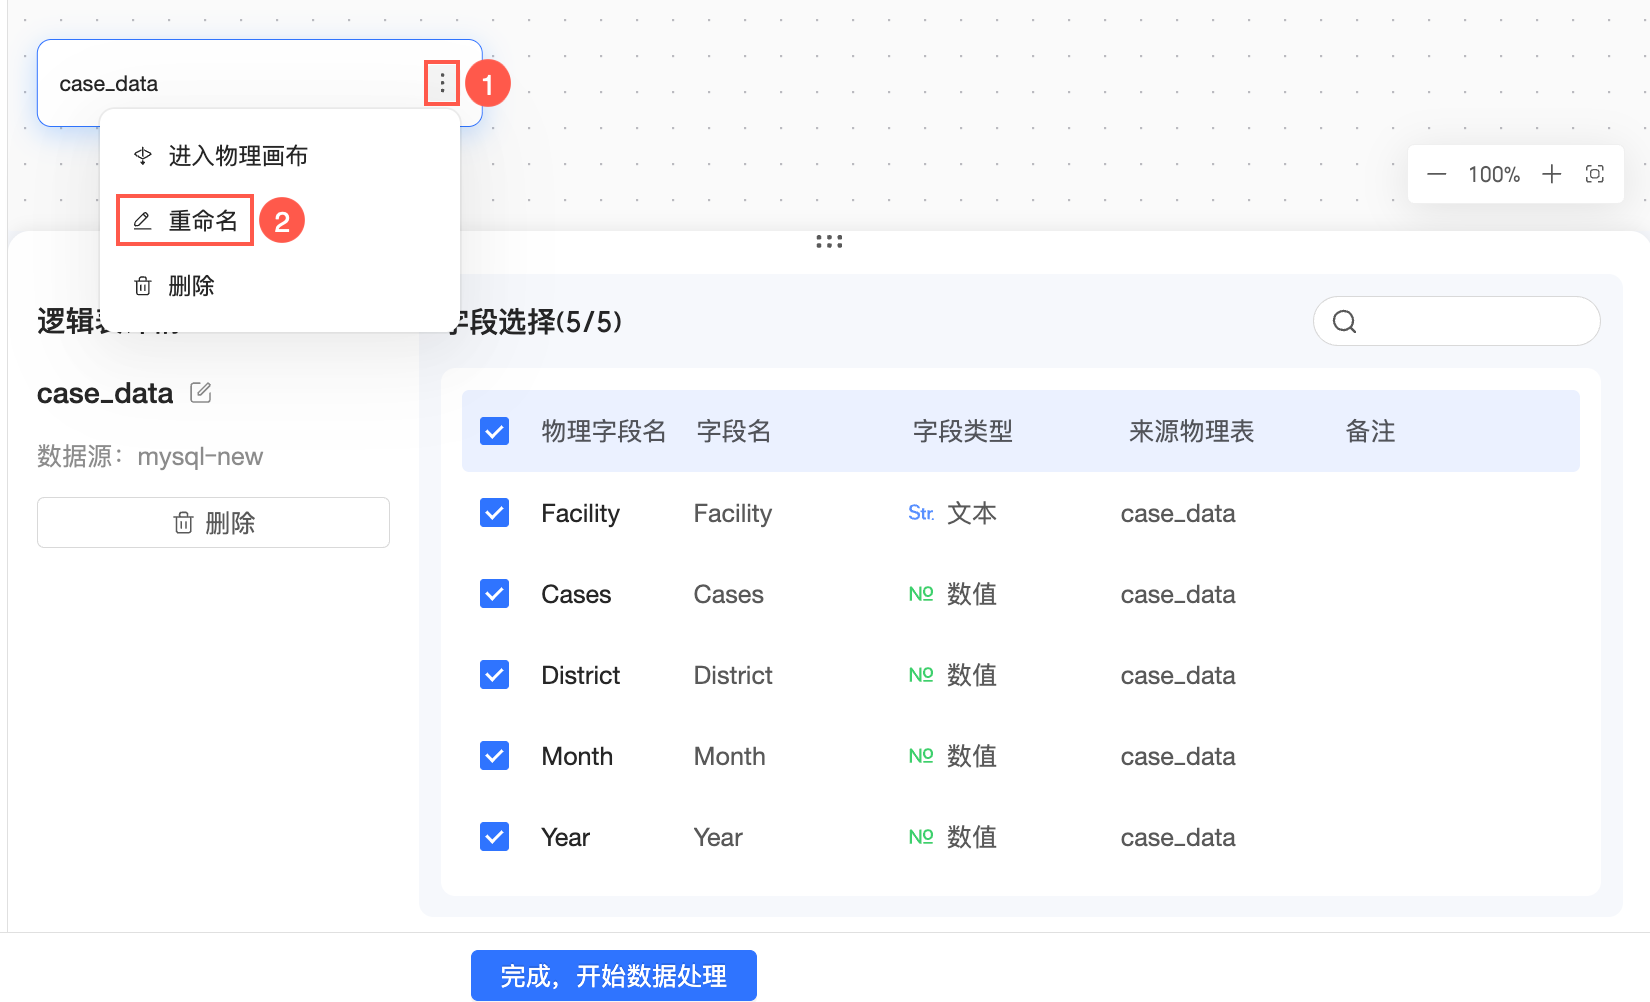
Task: Uncheck the Facility field checkbox
Action: point(494,512)
